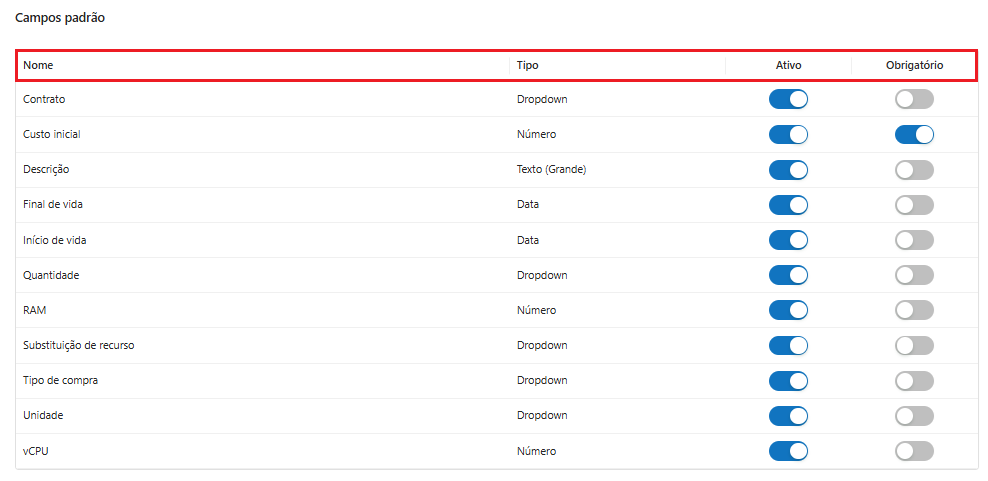Click the Ativo column header
The image size is (988, 481).
788,65
